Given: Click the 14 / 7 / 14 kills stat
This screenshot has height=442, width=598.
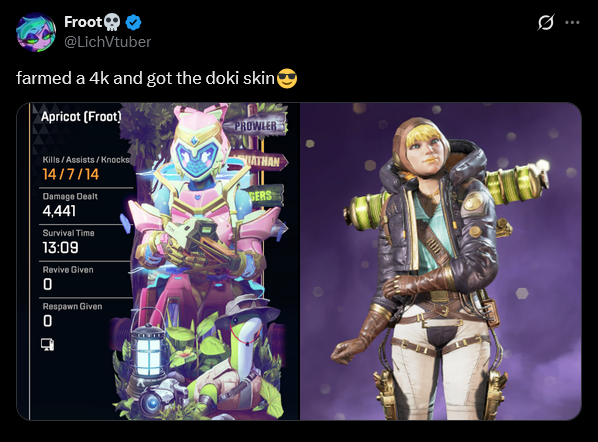Looking at the screenshot, I should tap(71, 174).
